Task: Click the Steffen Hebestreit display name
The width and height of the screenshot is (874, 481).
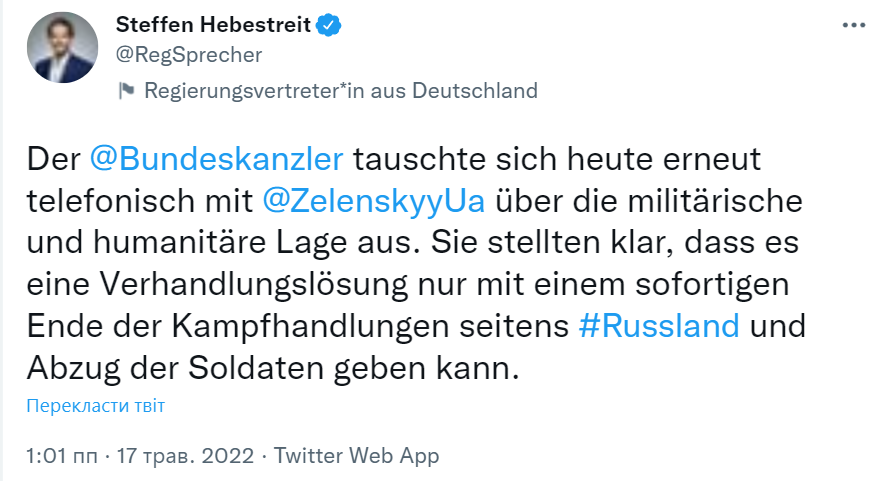Action: (213, 24)
